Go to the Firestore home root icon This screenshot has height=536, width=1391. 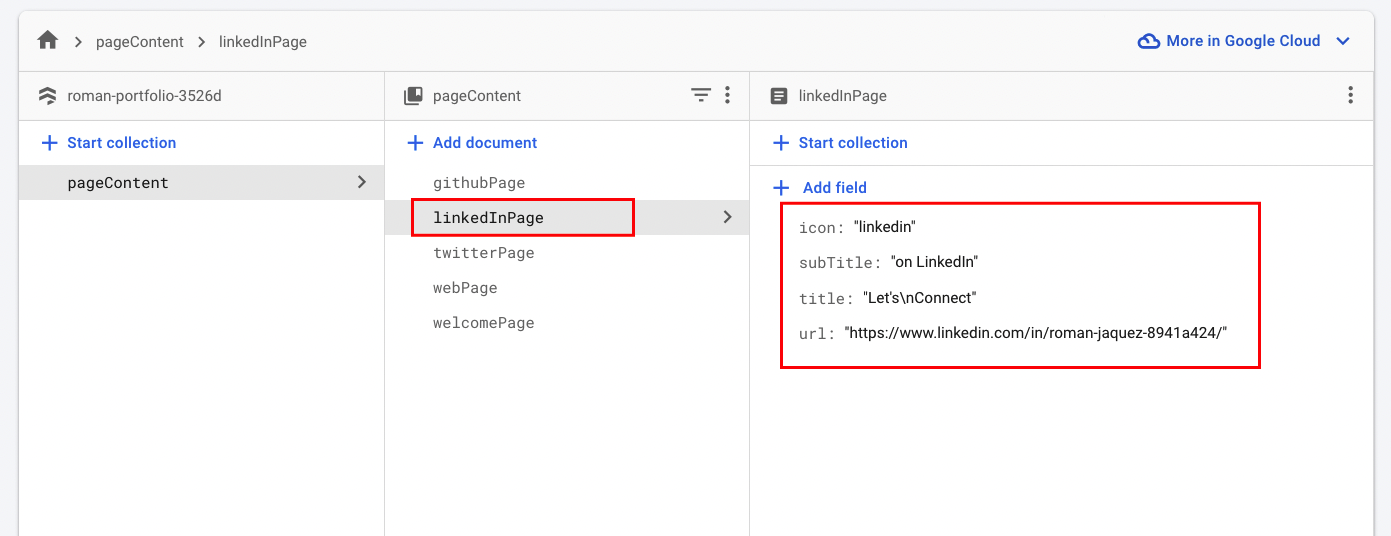pos(47,41)
